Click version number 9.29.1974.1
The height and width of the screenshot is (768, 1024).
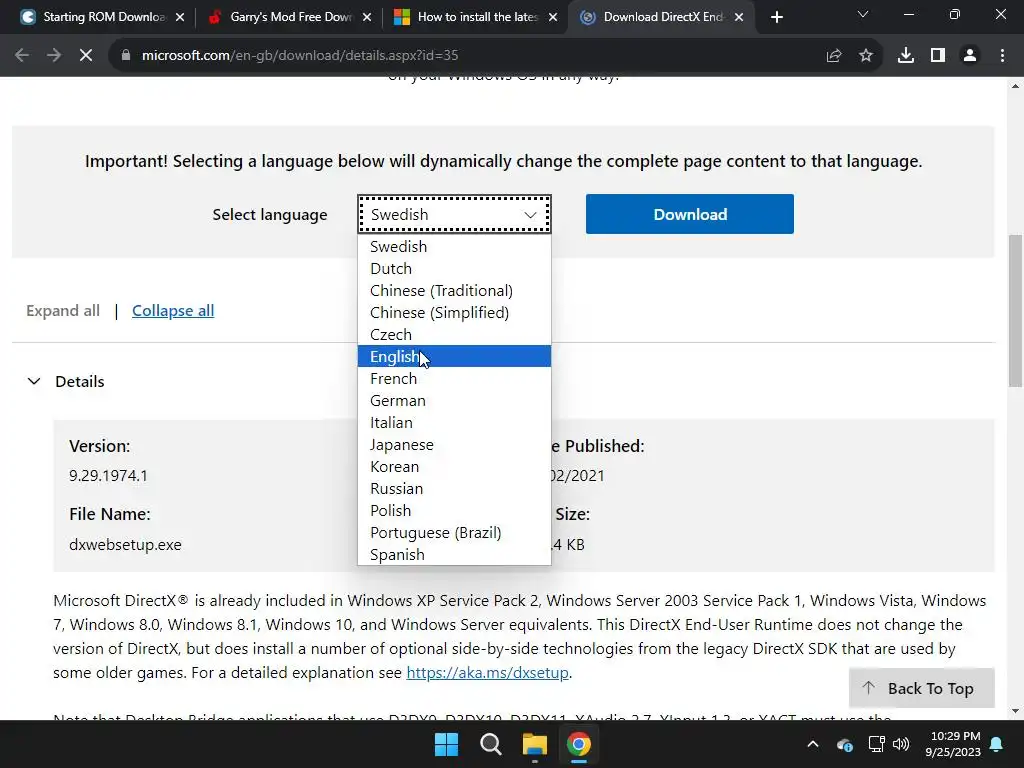click(x=108, y=475)
